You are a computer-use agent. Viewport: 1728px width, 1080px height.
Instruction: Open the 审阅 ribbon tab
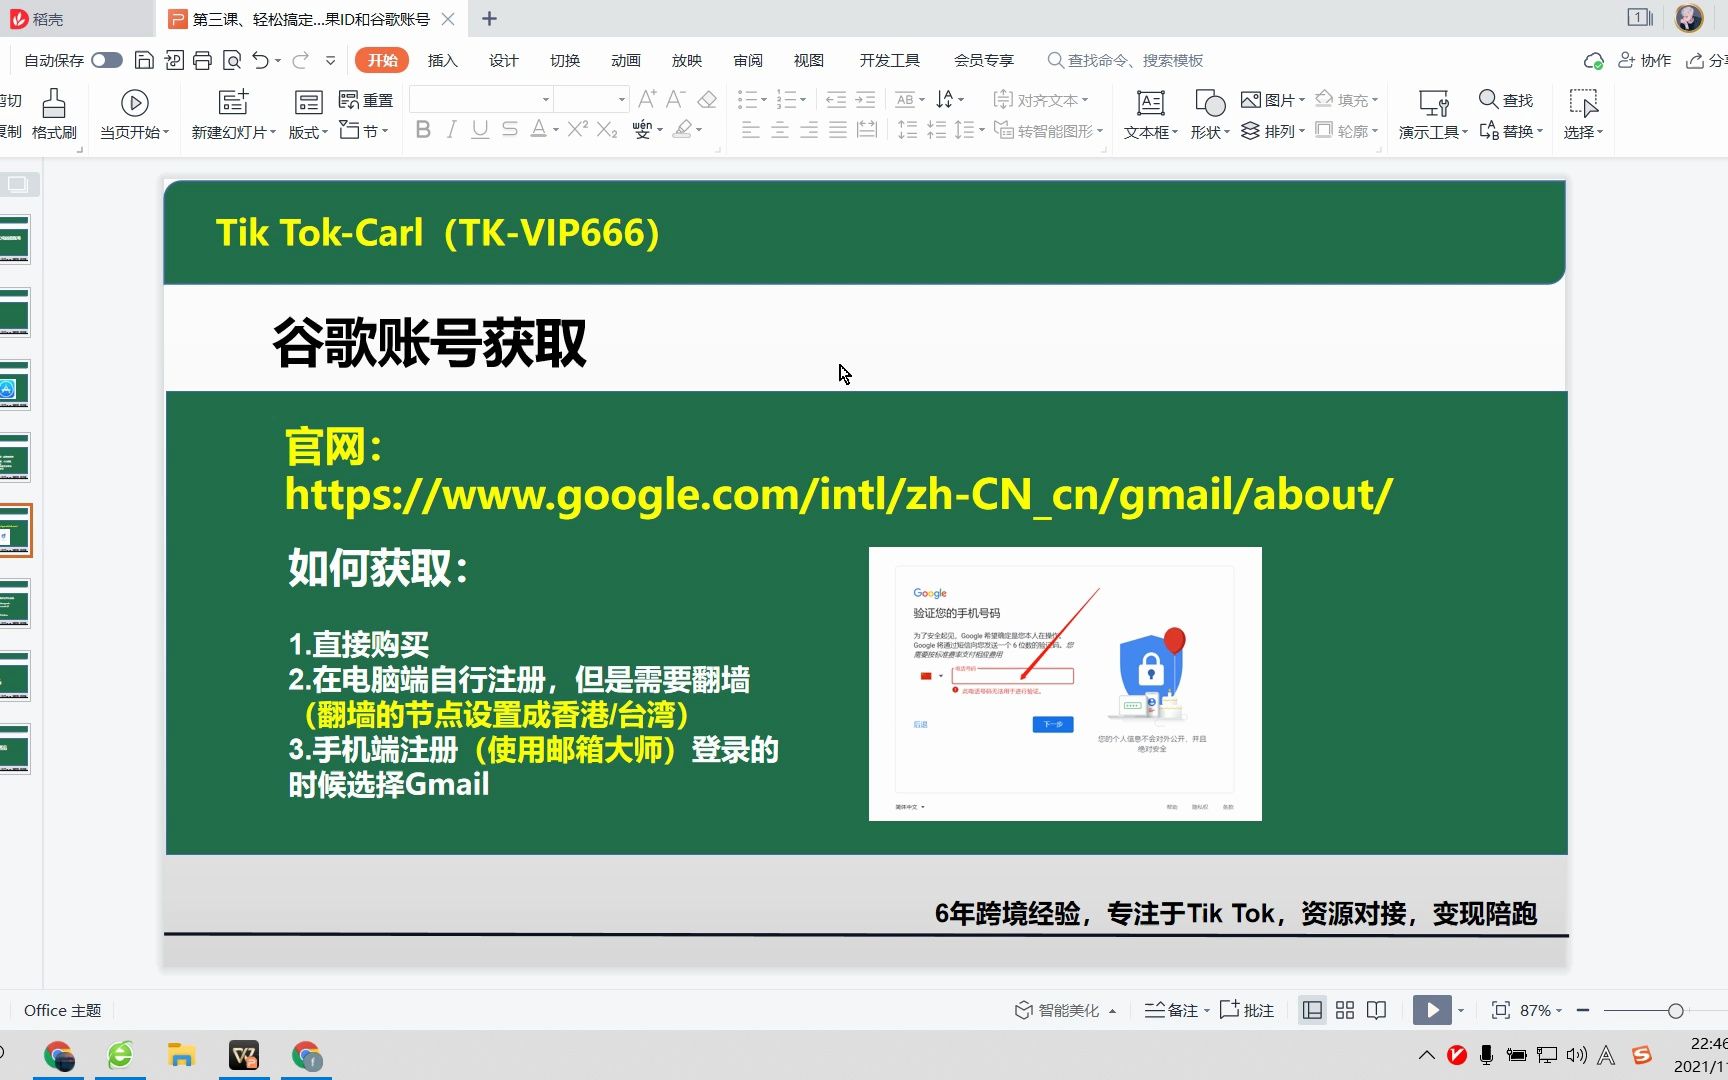[748, 60]
